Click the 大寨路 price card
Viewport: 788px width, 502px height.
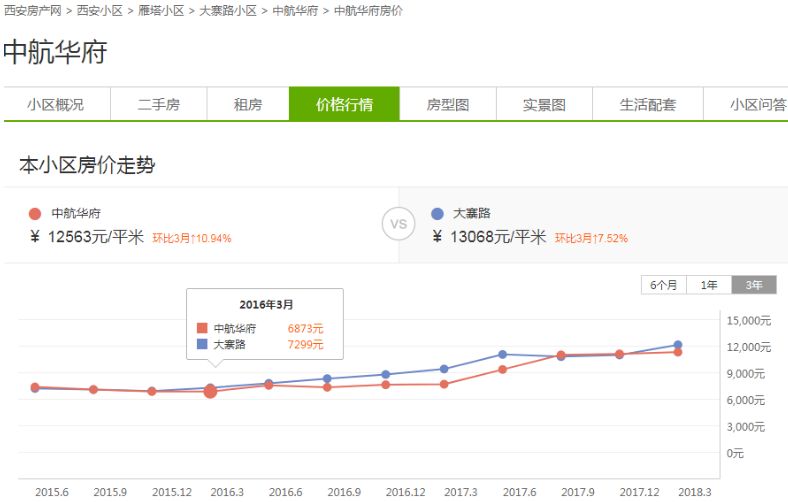[x=594, y=225]
